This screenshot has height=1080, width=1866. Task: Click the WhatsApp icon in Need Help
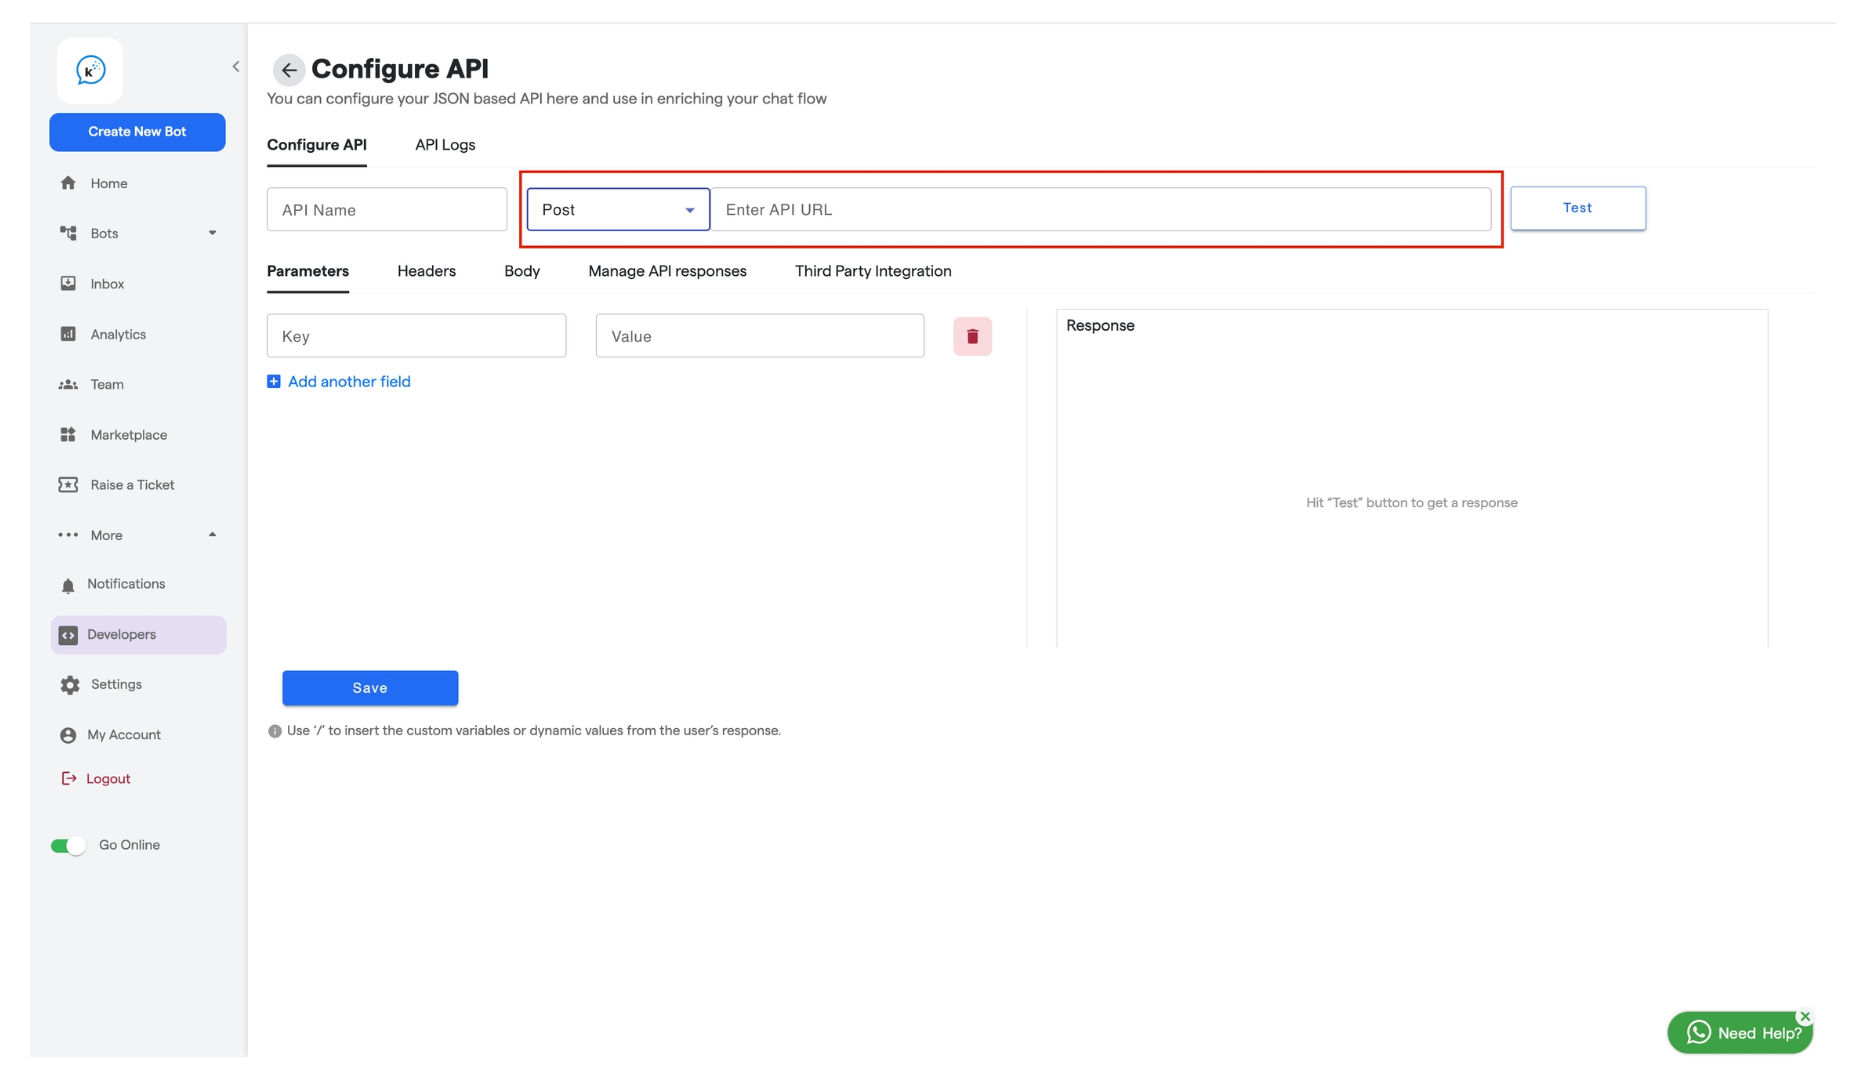pyautogui.click(x=1698, y=1033)
